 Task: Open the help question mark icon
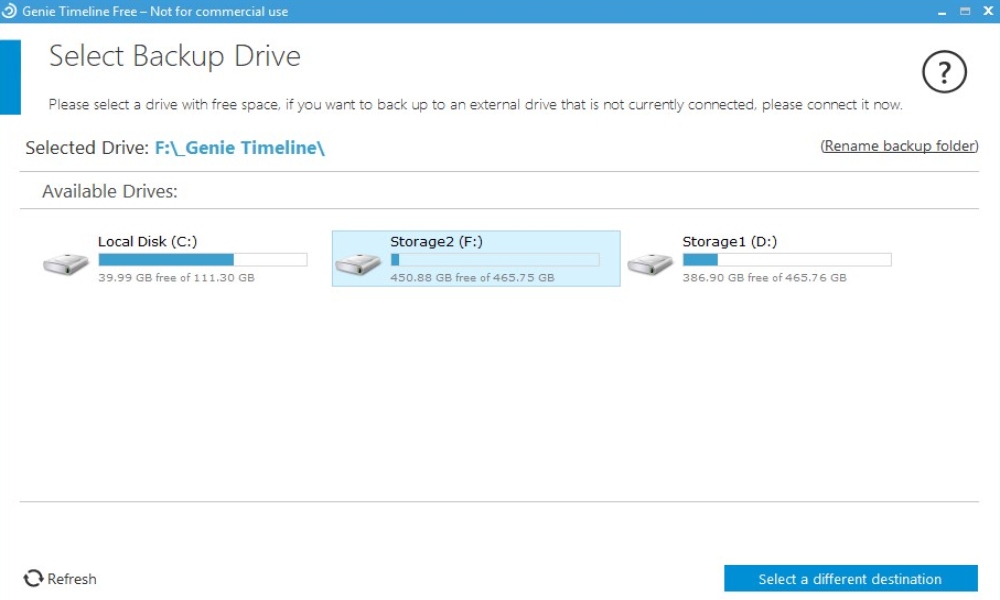(944, 72)
